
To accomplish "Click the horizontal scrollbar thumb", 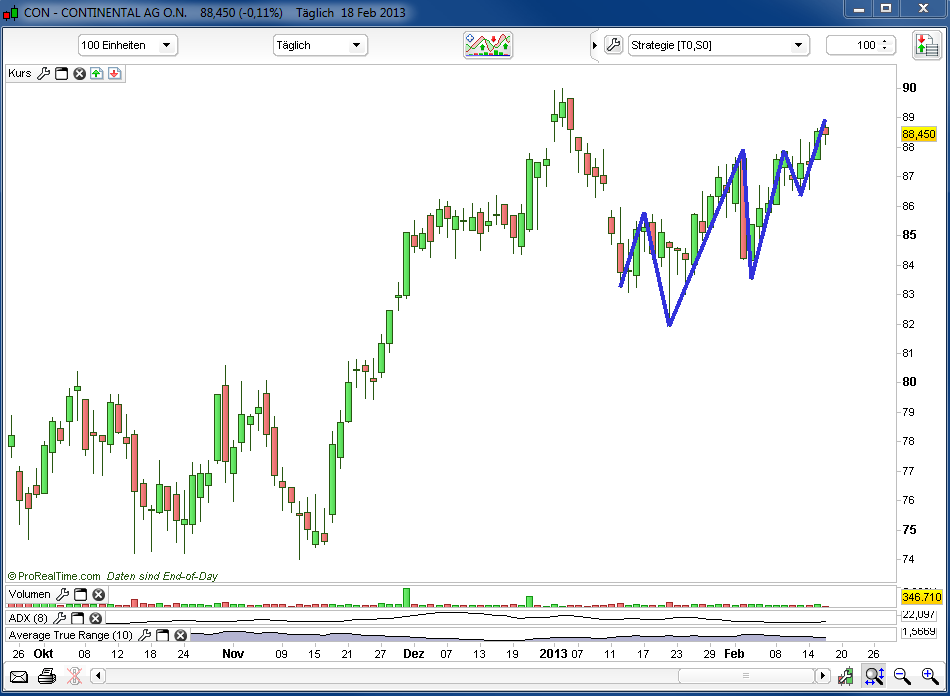I will coord(746,675).
